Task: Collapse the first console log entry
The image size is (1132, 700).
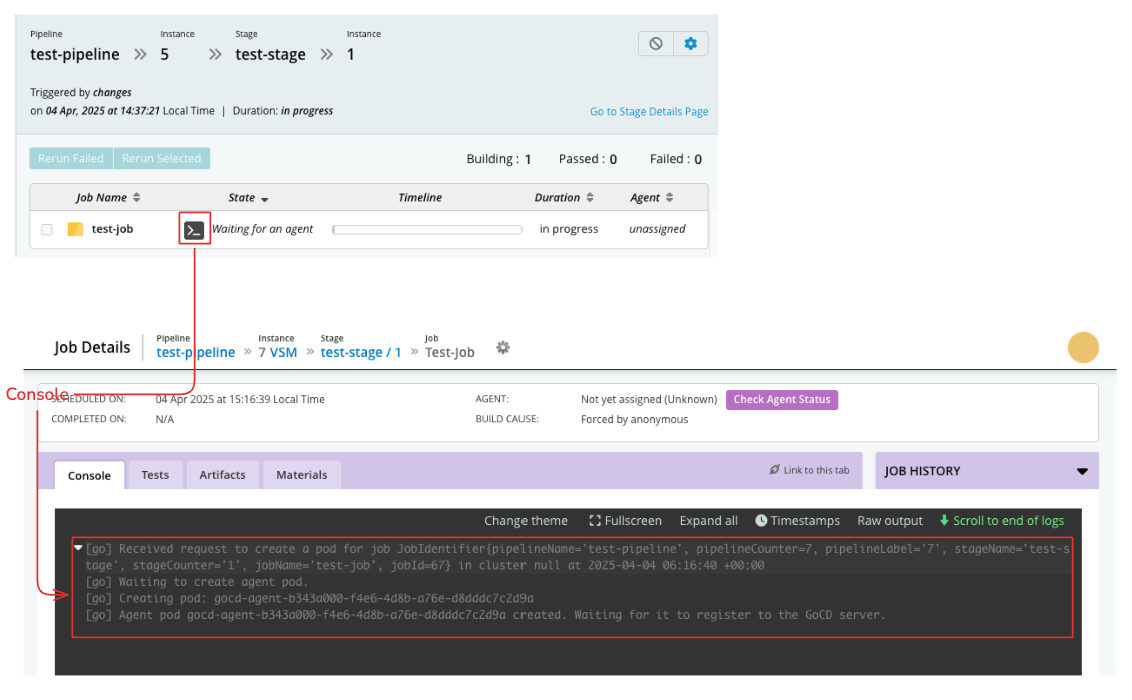Action: tap(78, 548)
